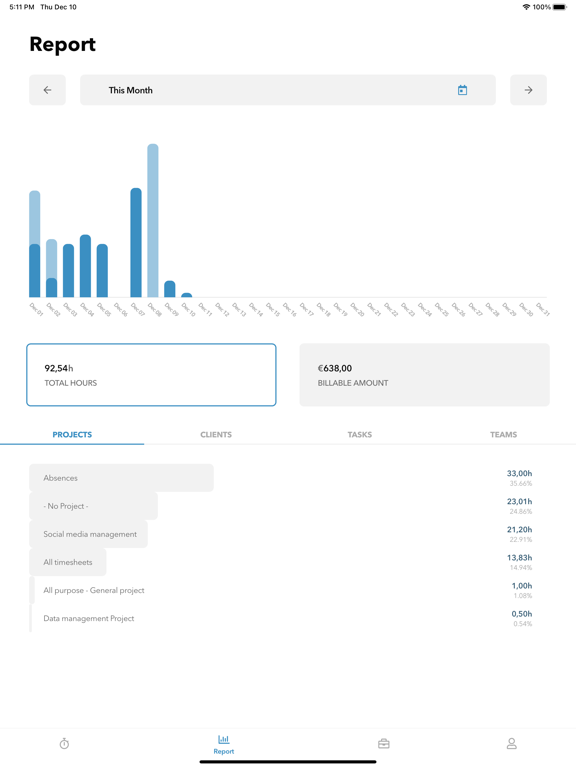Tap the Dec 04 chart bar
576x768 pixels.
pos(85,266)
